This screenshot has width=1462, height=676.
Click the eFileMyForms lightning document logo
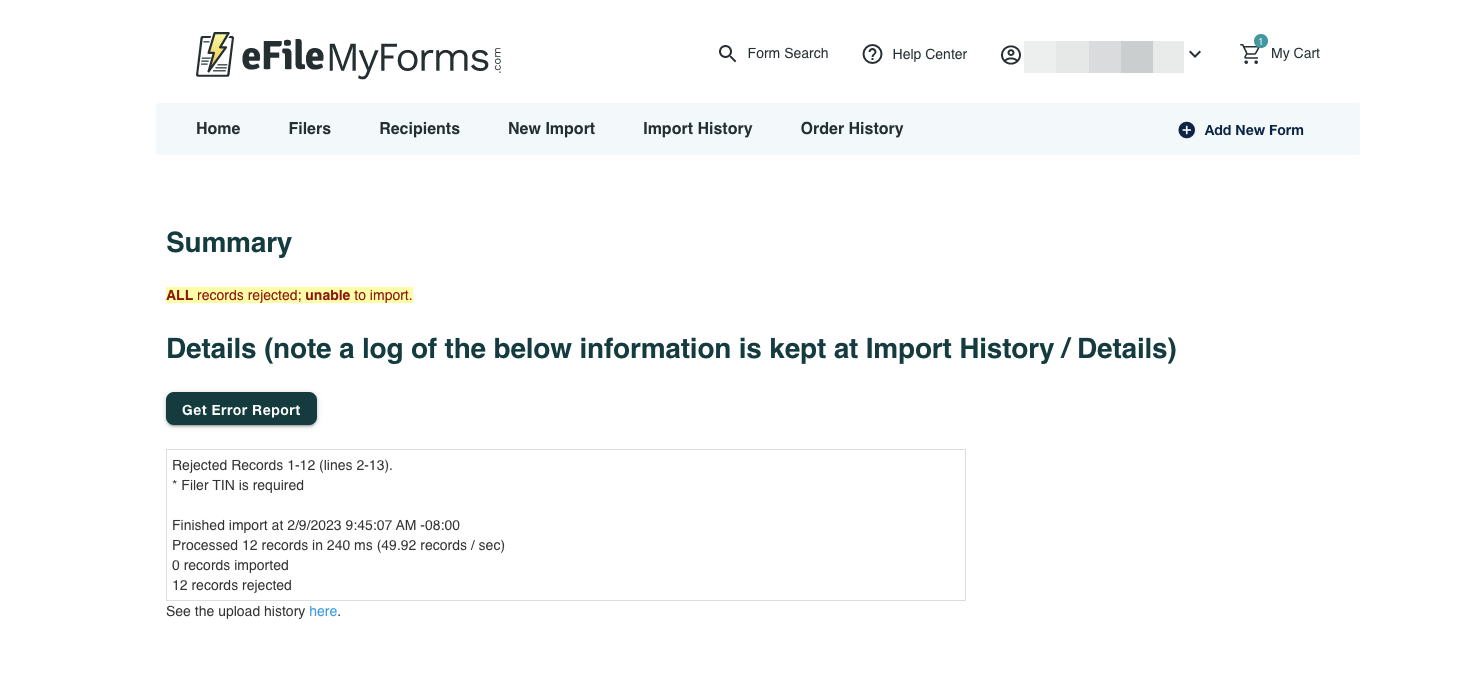[214, 55]
